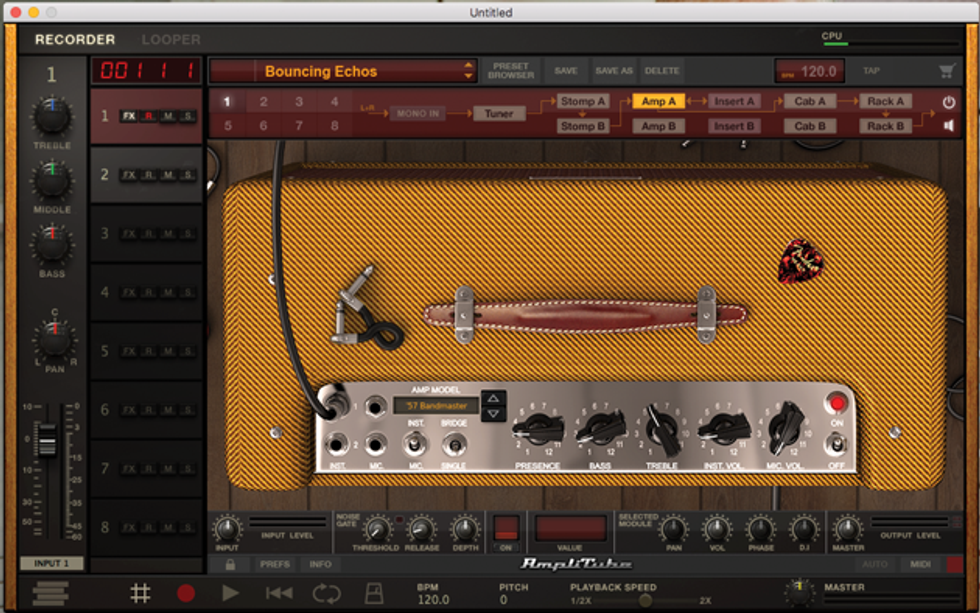980x613 pixels.
Task: Click the rewind to start icon
Action: tap(279, 593)
